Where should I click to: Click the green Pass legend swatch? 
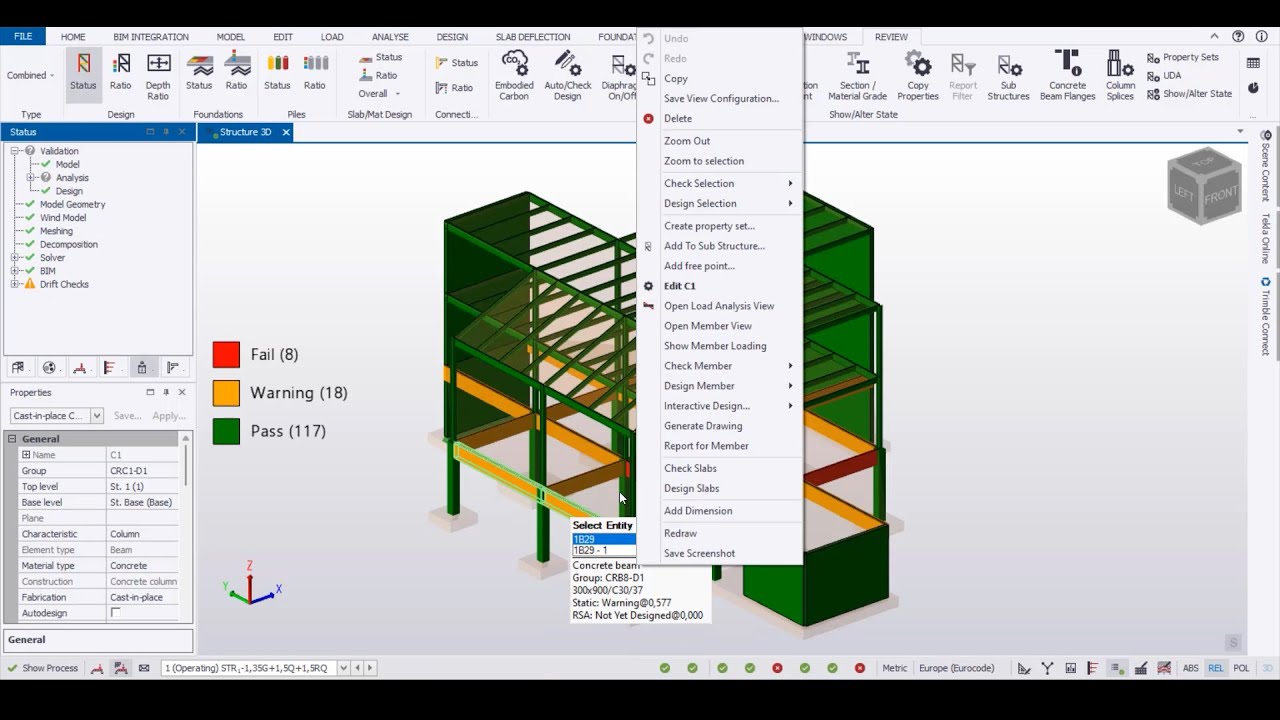(226, 431)
